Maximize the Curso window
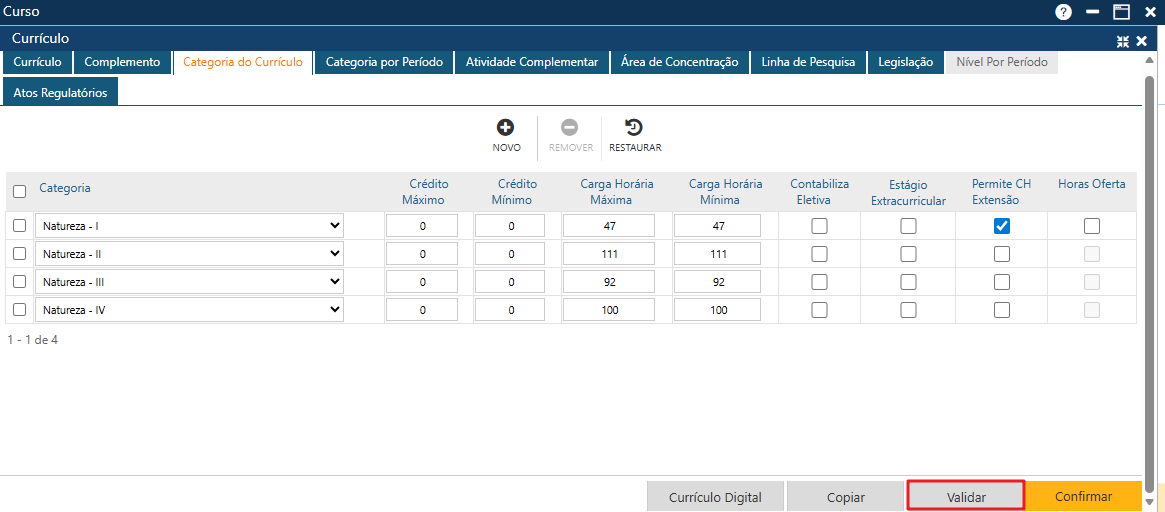Image resolution: width=1165 pixels, height=512 pixels. [x=1121, y=12]
